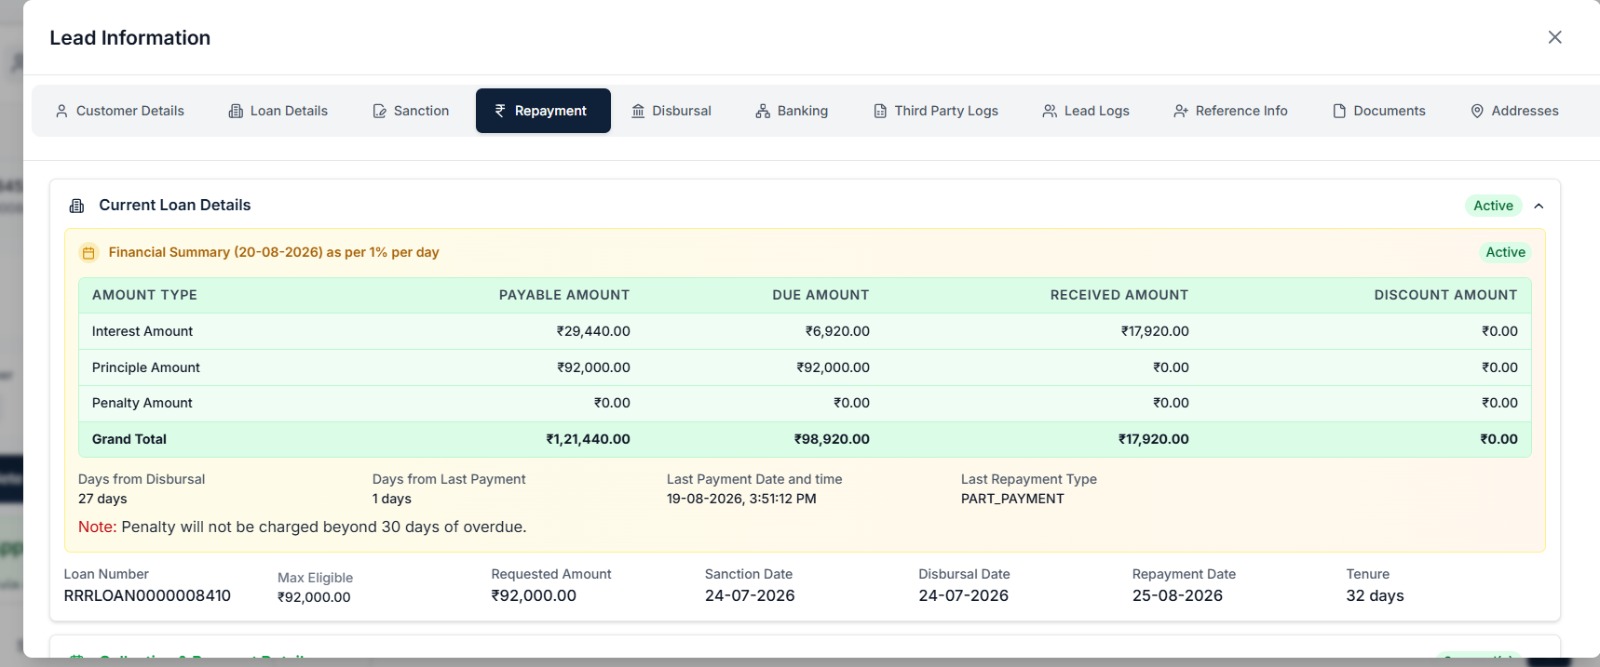Open the Sanction tab
The image size is (1600, 667).
(411, 111)
